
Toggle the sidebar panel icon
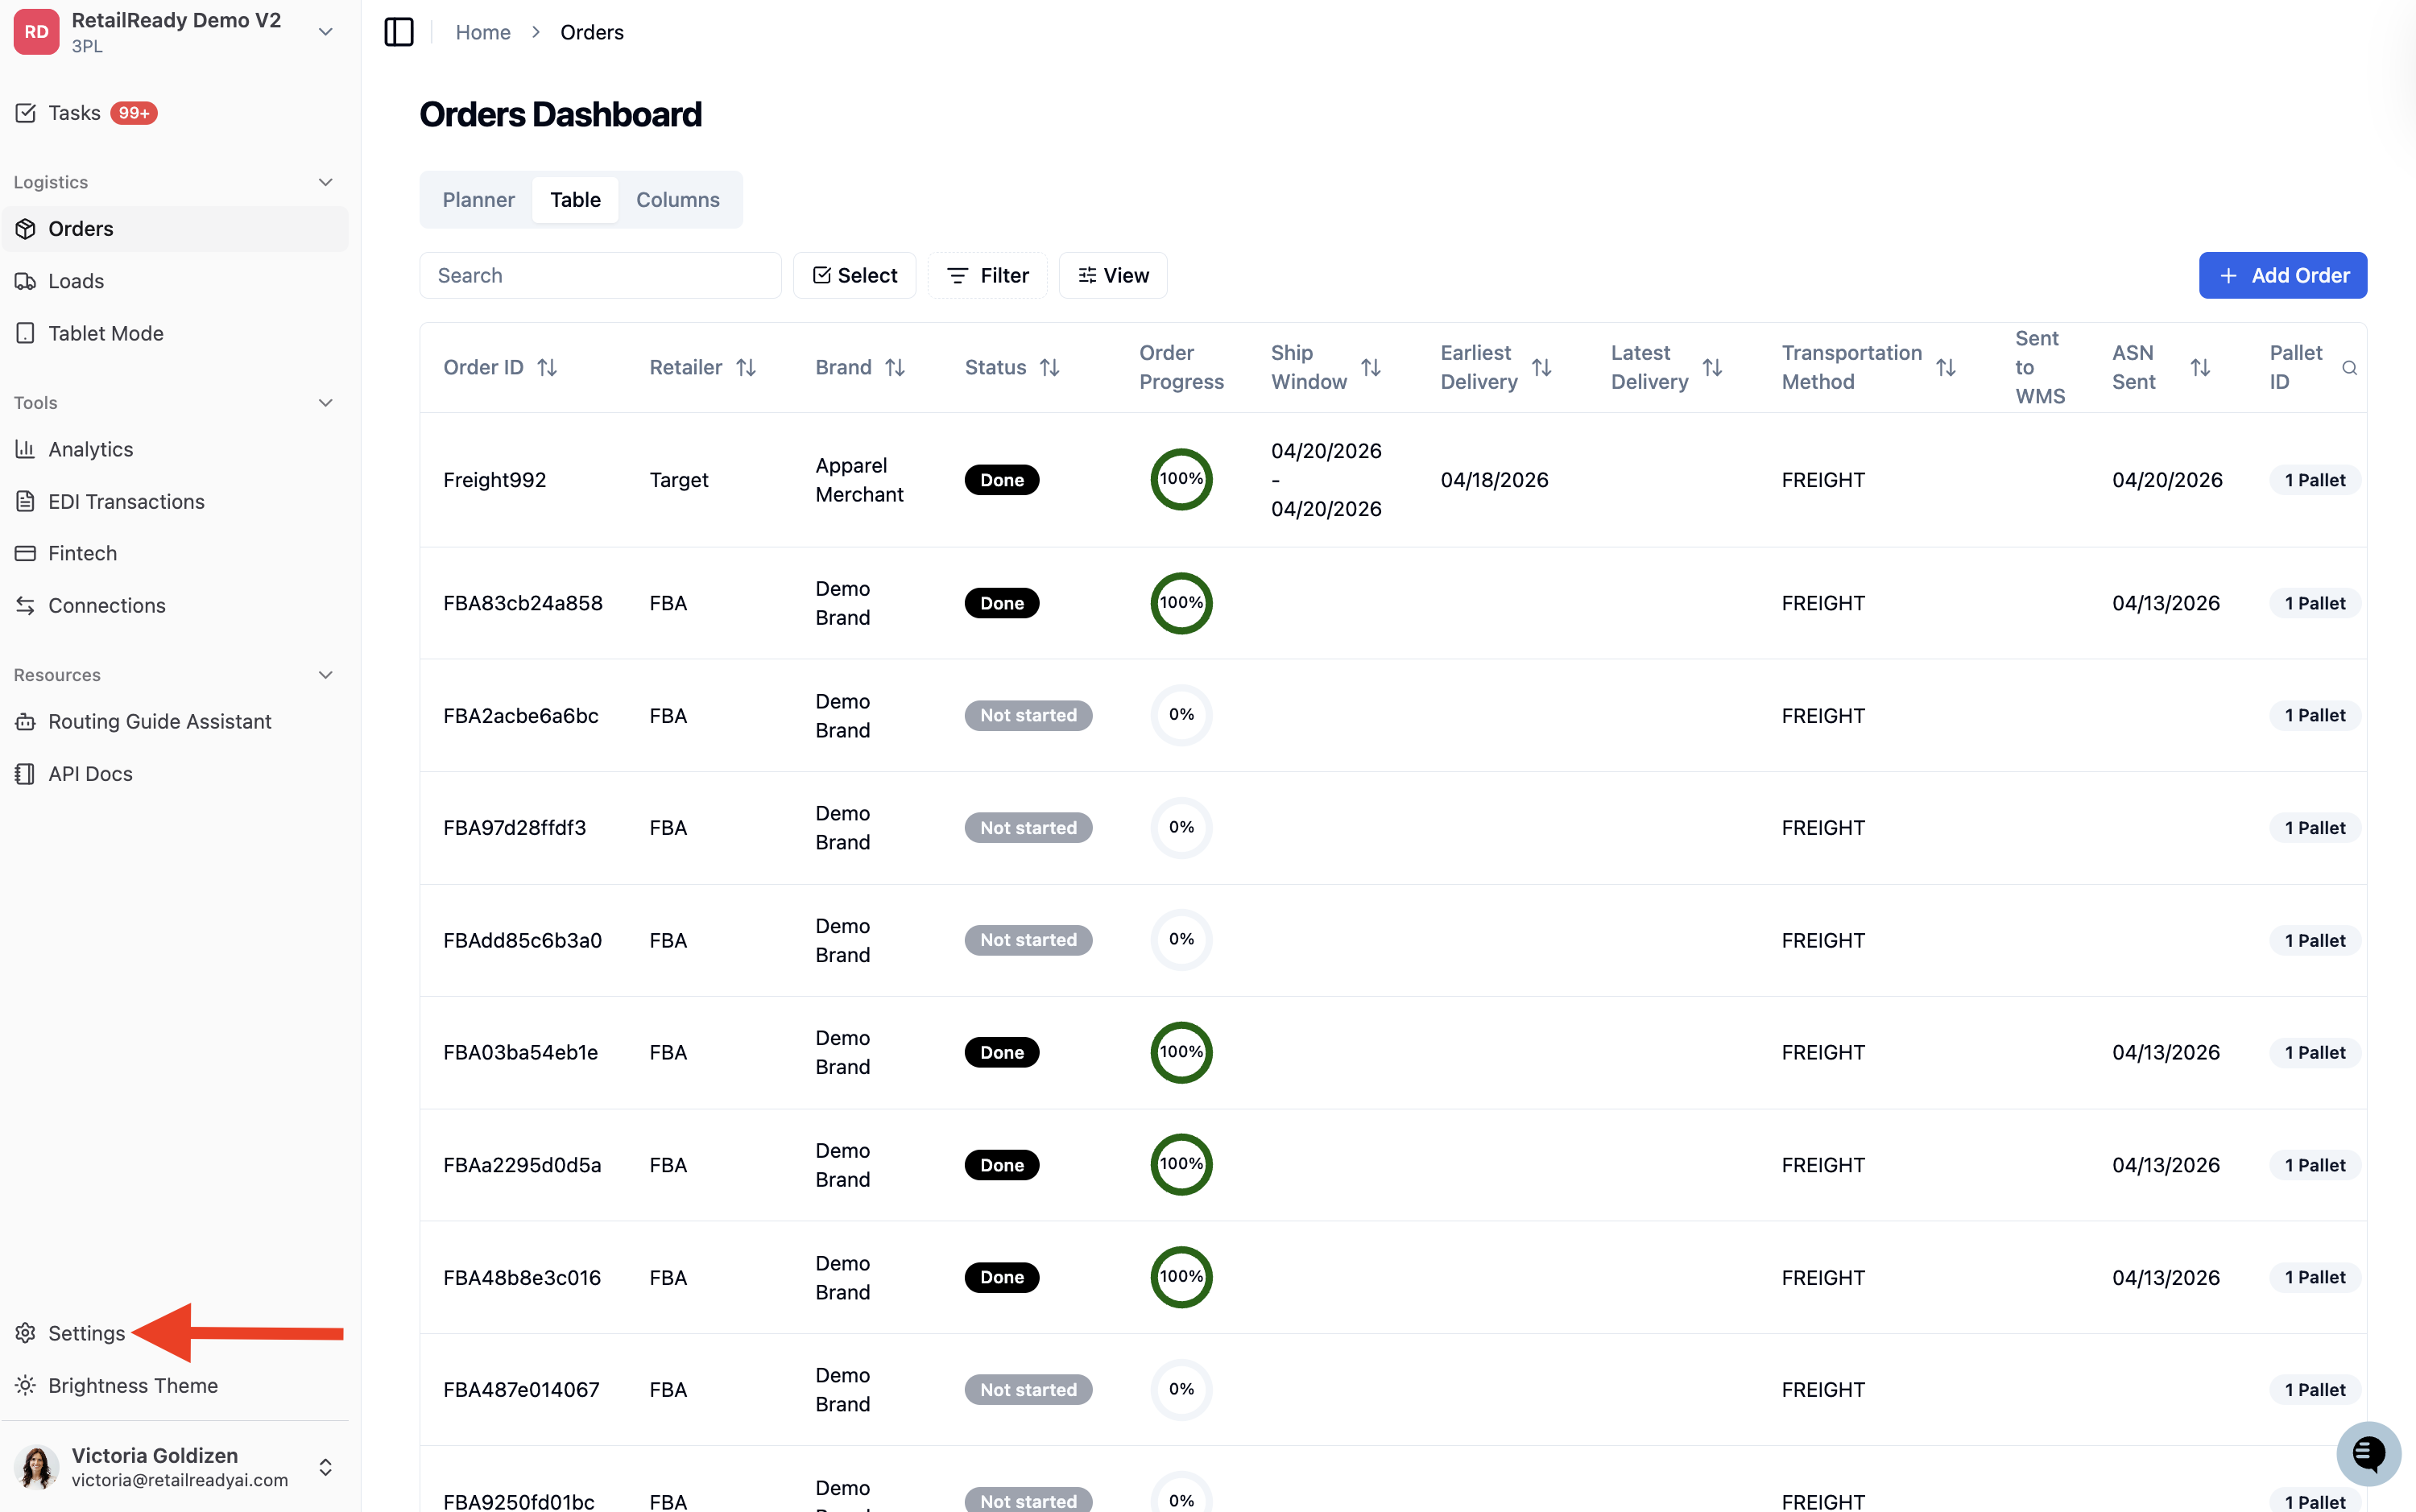[398, 32]
